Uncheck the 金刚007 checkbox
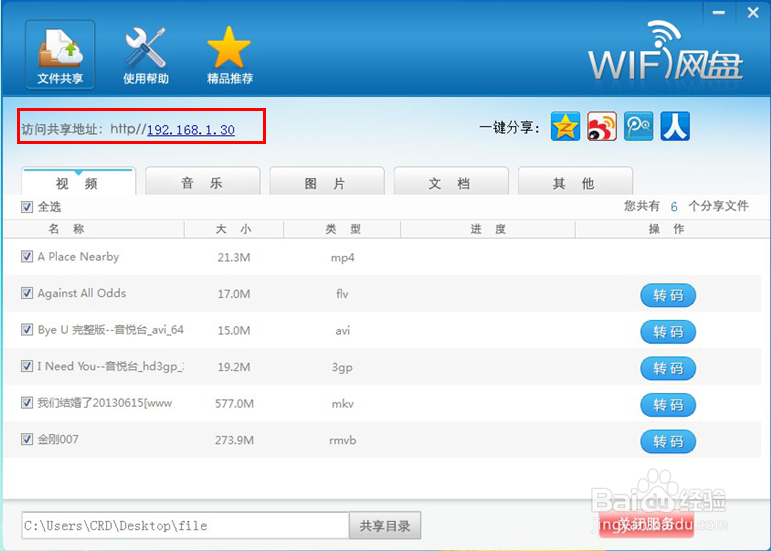This screenshot has height=551, width=771. pos(27,439)
